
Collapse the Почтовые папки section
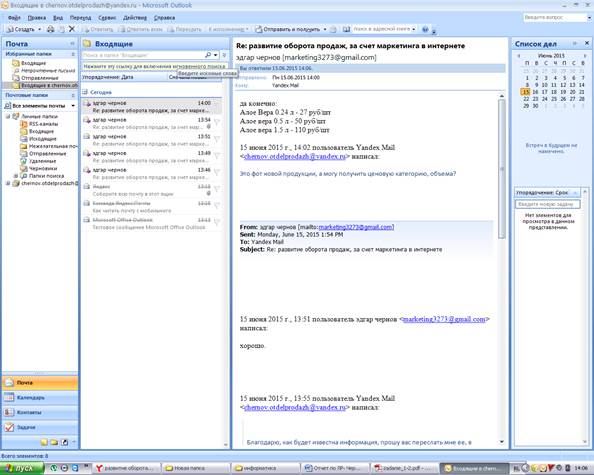pyautogui.click(x=73, y=95)
